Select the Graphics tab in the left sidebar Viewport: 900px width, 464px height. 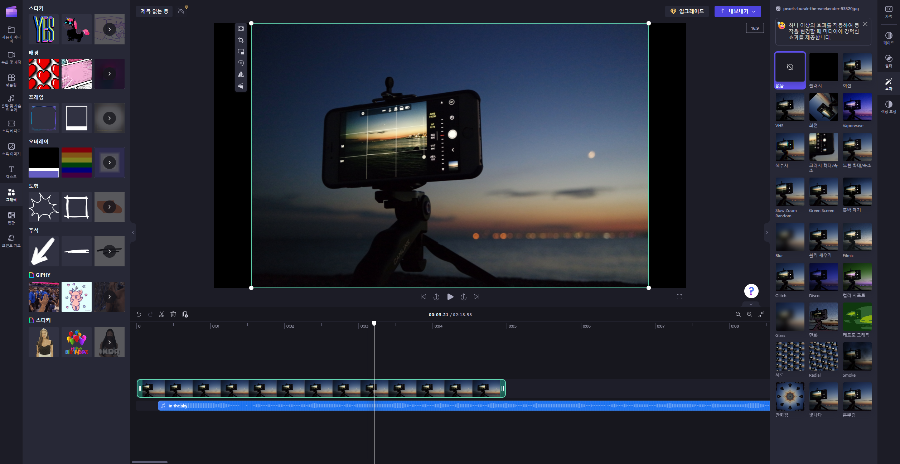coord(11,195)
